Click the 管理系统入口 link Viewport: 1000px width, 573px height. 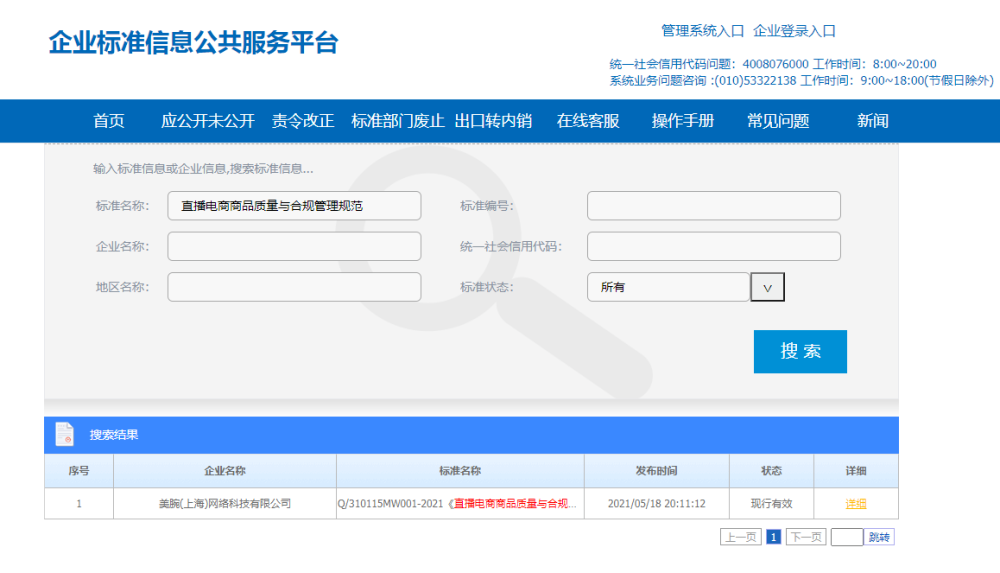[x=702, y=31]
